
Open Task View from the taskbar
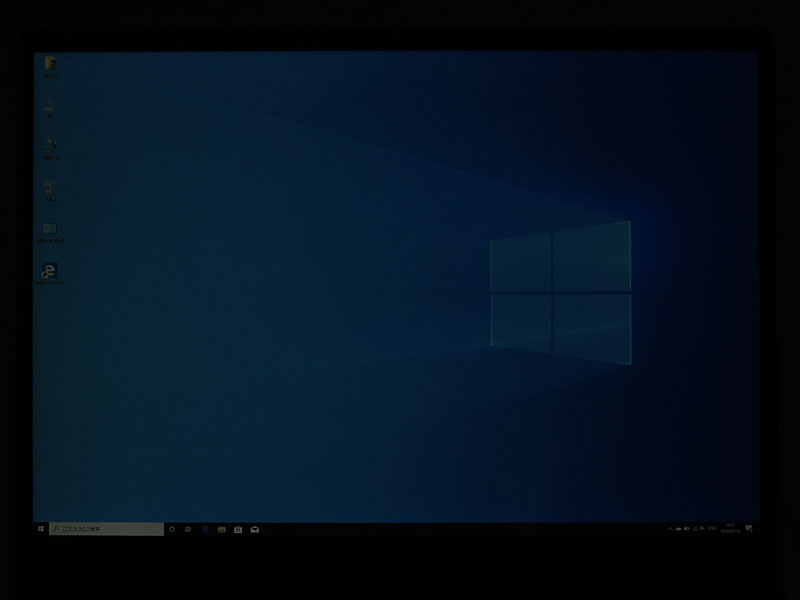[188, 529]
